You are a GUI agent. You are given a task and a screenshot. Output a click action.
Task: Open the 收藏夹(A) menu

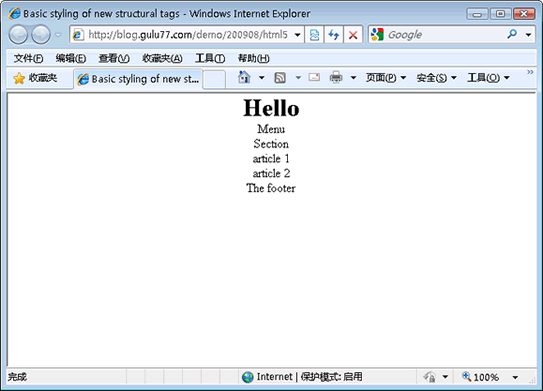pyautogui.click(x=162, y=58)
